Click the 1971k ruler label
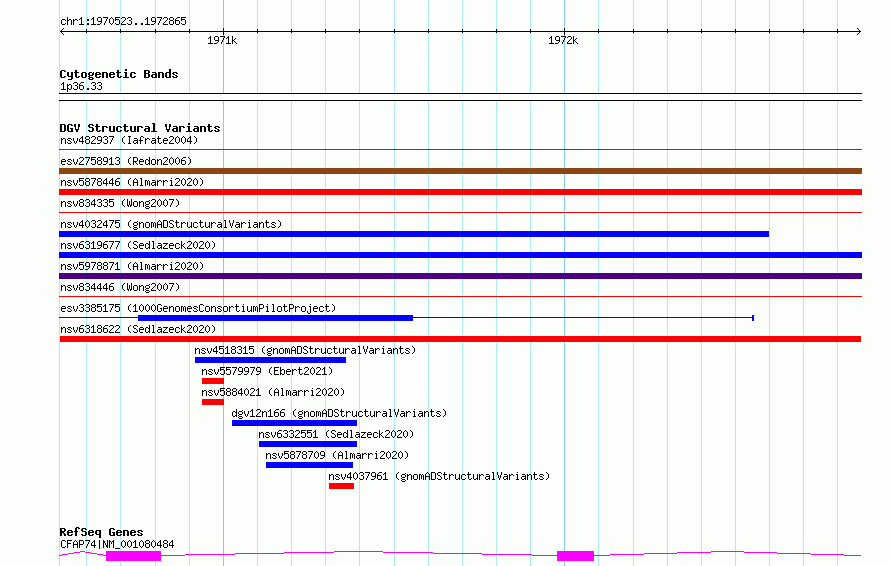 222,40
